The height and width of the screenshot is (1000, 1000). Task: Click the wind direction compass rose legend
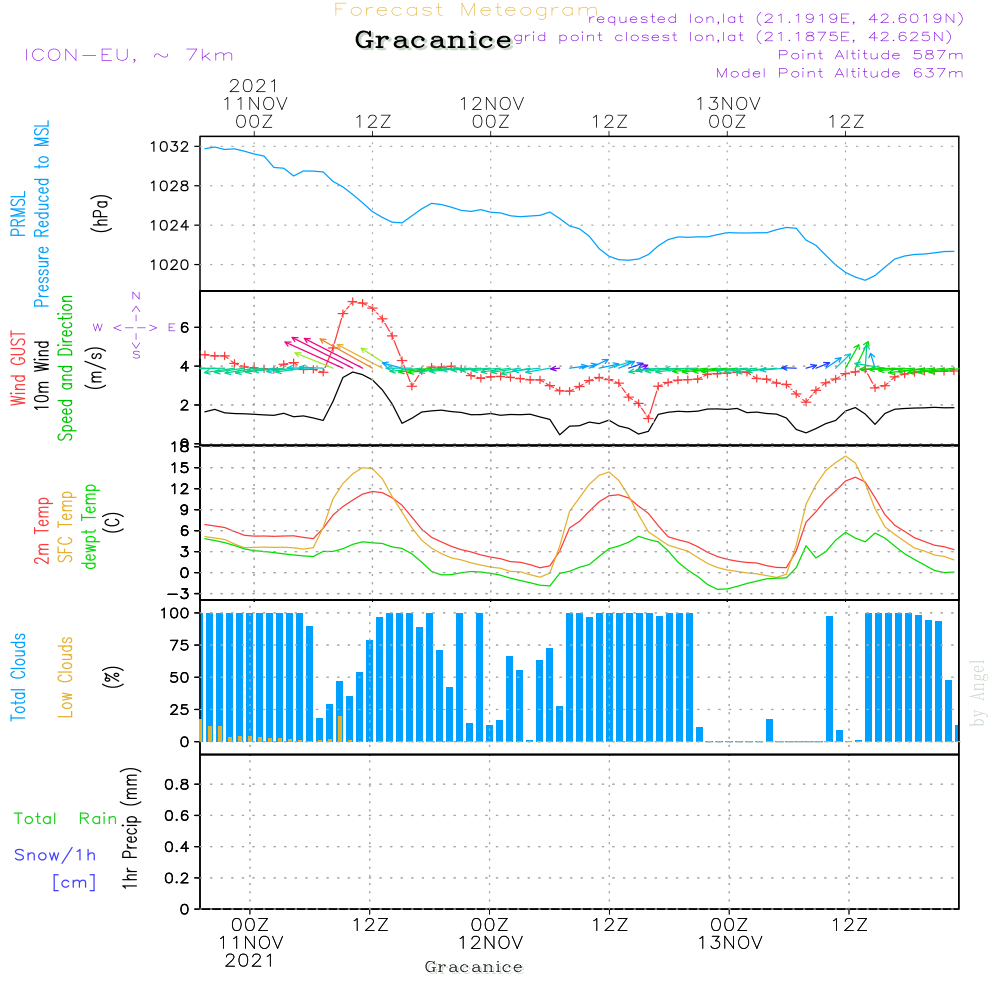pyautogui.click(x=136, y=327)
